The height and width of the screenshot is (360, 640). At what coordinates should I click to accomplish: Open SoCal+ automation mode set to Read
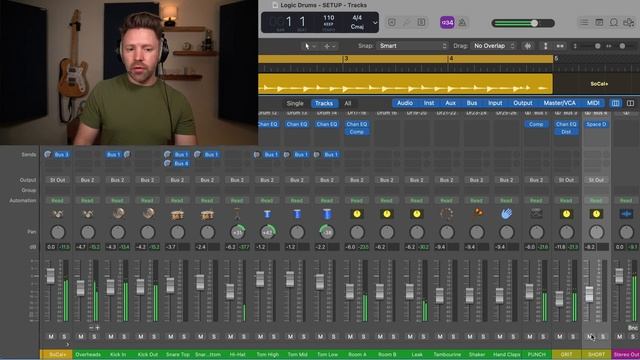tap(58, 200)
